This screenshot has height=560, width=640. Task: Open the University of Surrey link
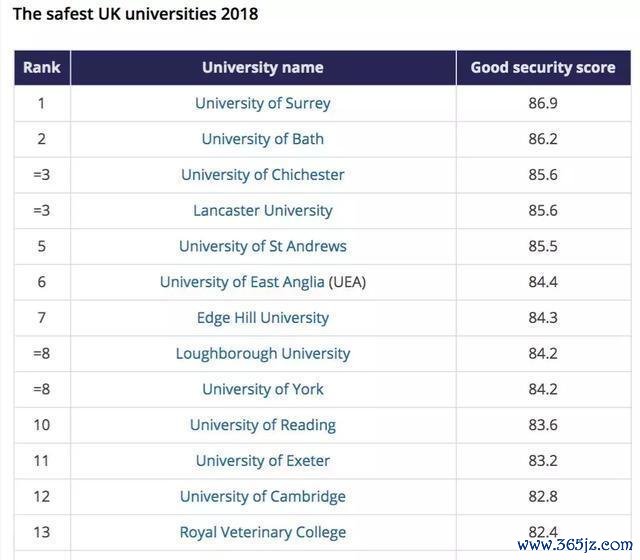(x=262, y=103)
